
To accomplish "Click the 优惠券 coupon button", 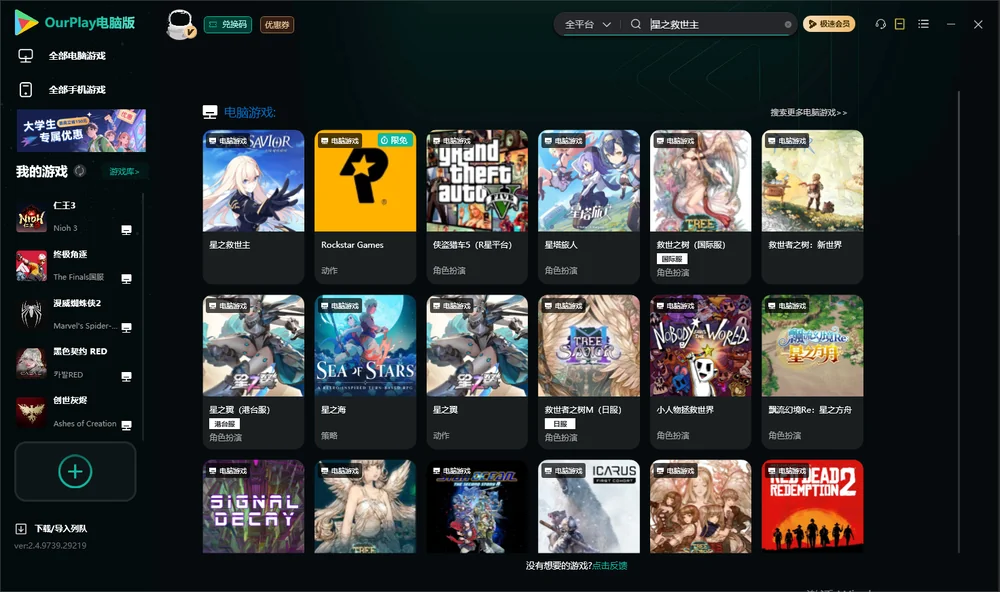I will pyautogui.click(x=277, y=24).
